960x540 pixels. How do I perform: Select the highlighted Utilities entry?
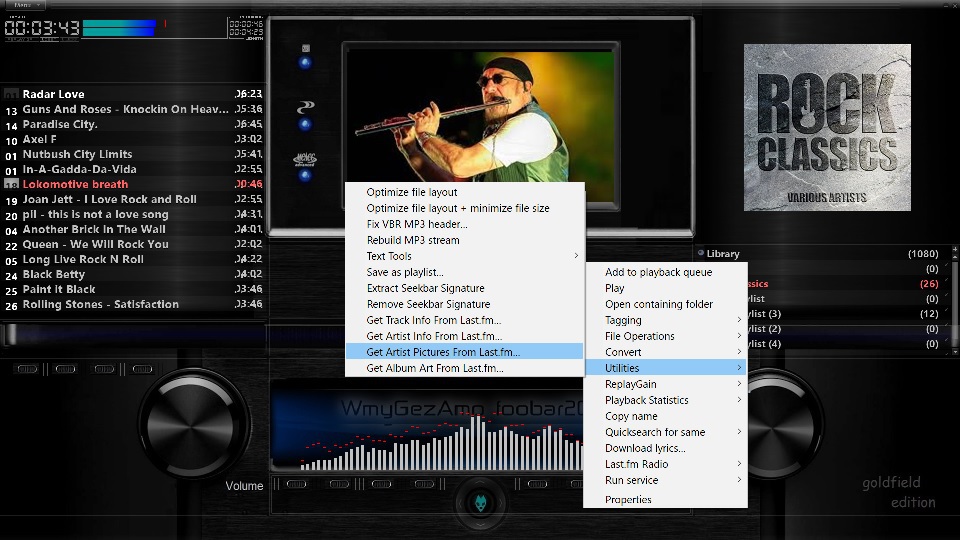click(x=666, y=368)
